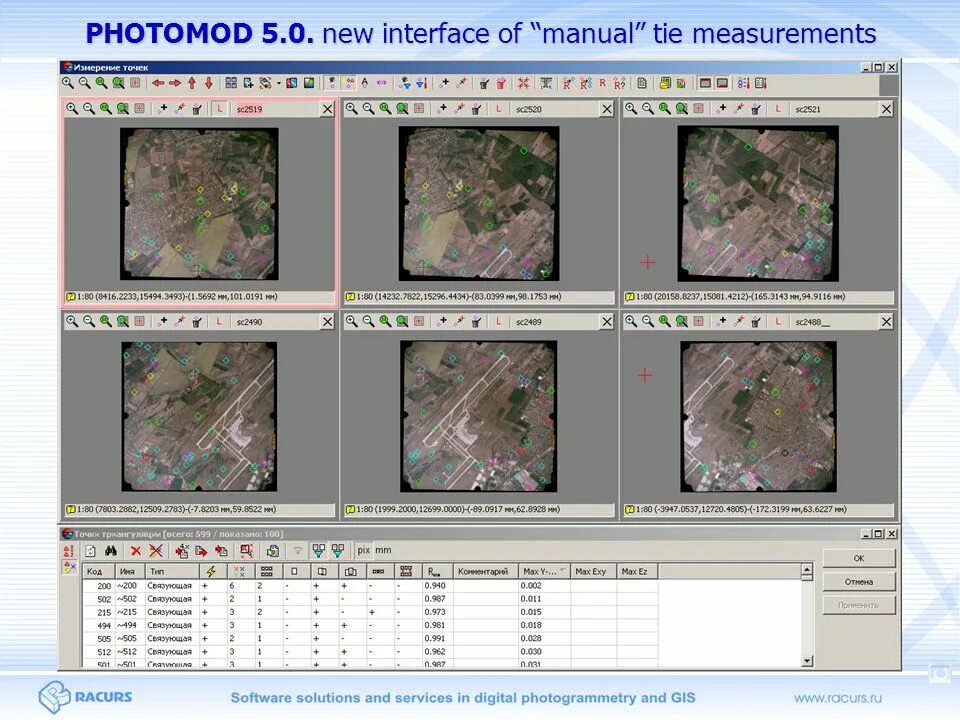Close the sc2519 image pane
Viewport: 960px width, 720px height.
(x=328, y=109)
